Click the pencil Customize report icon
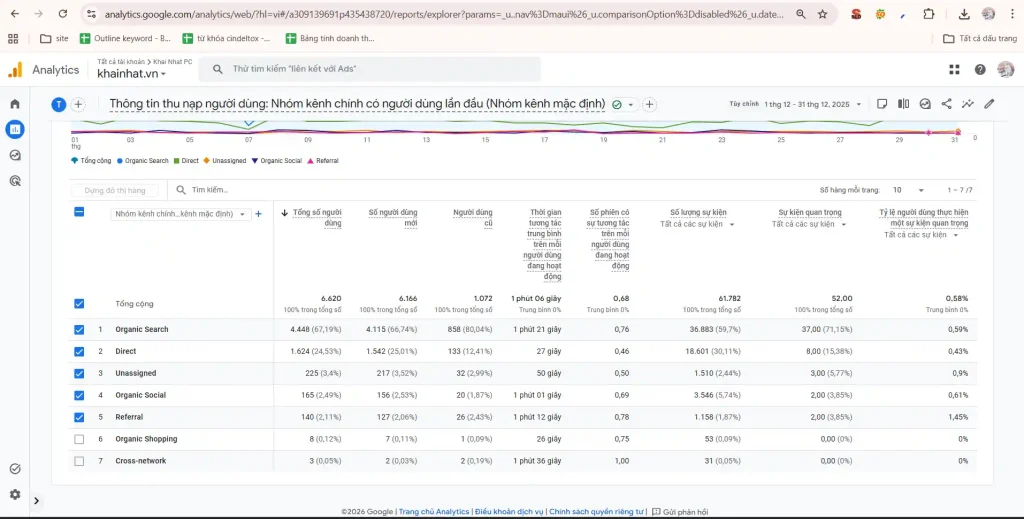 tap(989, 104)
